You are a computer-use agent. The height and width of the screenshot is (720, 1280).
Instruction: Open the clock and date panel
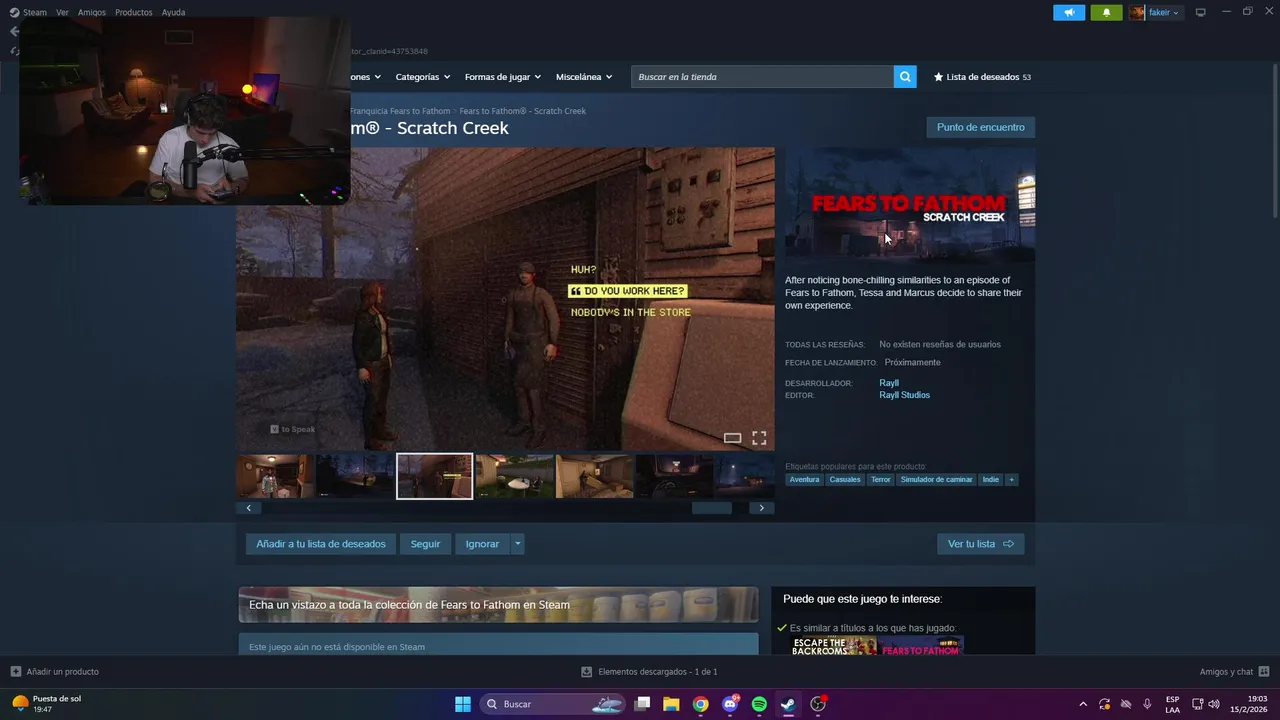(x=1248, y=704)
